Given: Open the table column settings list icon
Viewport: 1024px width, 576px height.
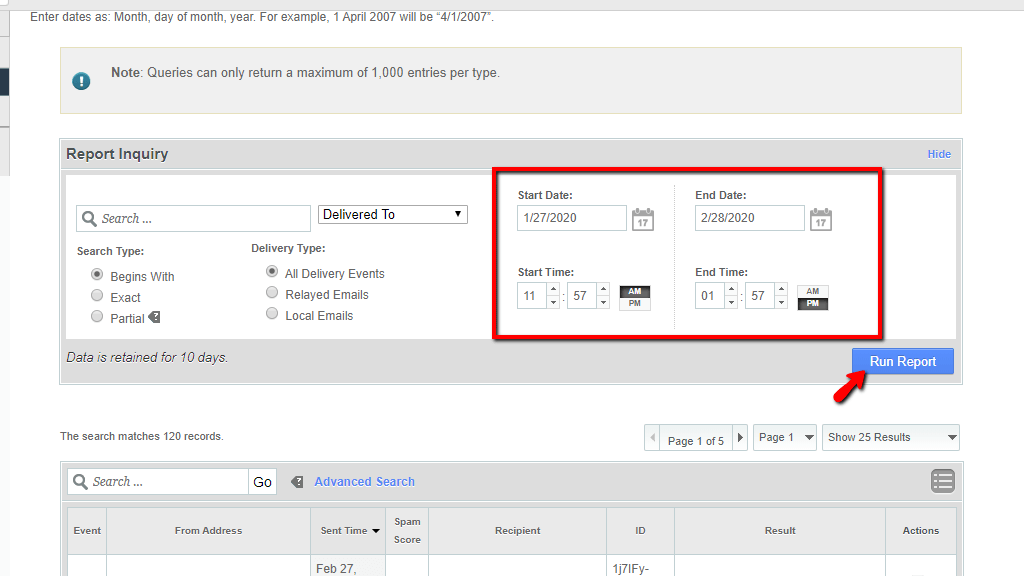Looking at the screenshot, I should (942, 481).
